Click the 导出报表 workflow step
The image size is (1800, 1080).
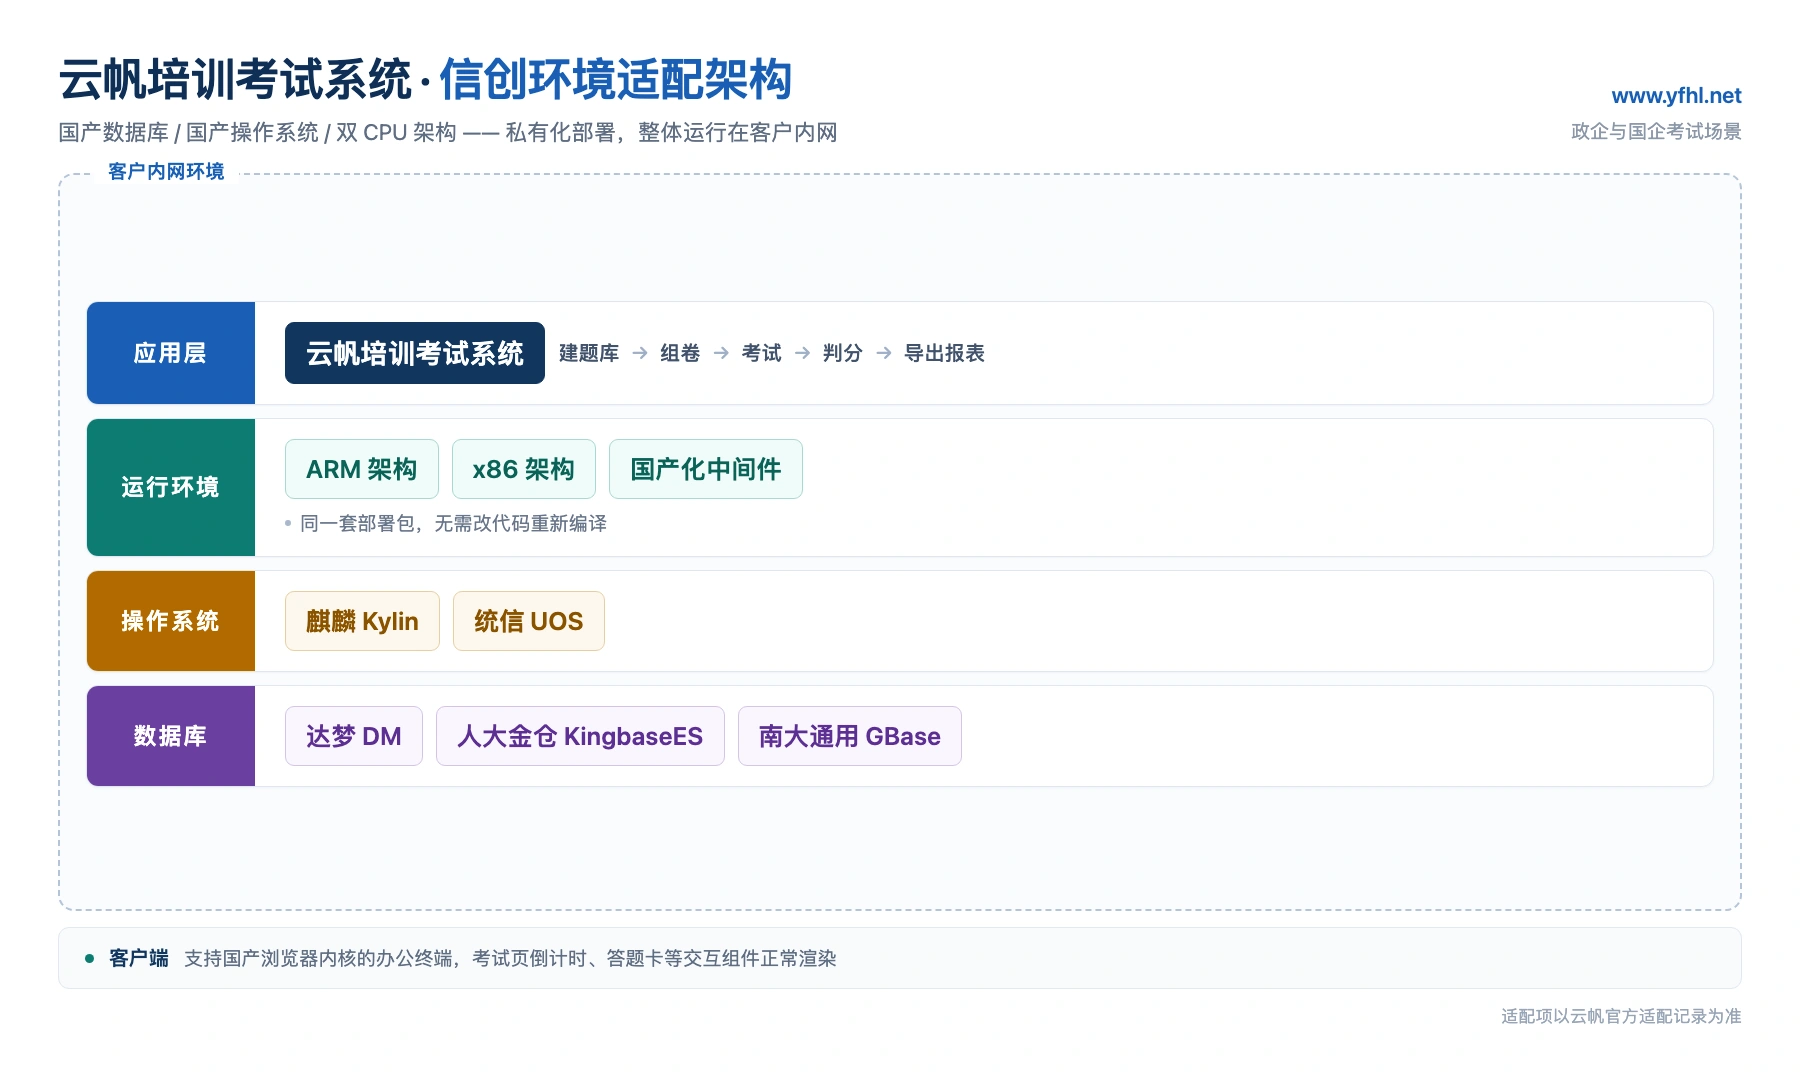[945, 353]
